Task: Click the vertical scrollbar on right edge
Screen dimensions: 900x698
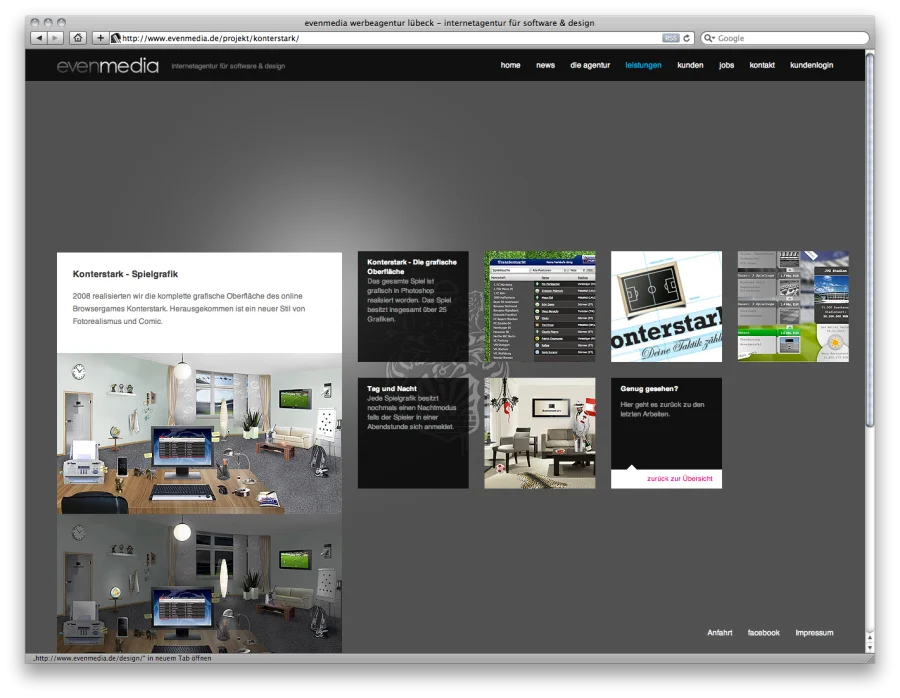Action: (869, 240)
